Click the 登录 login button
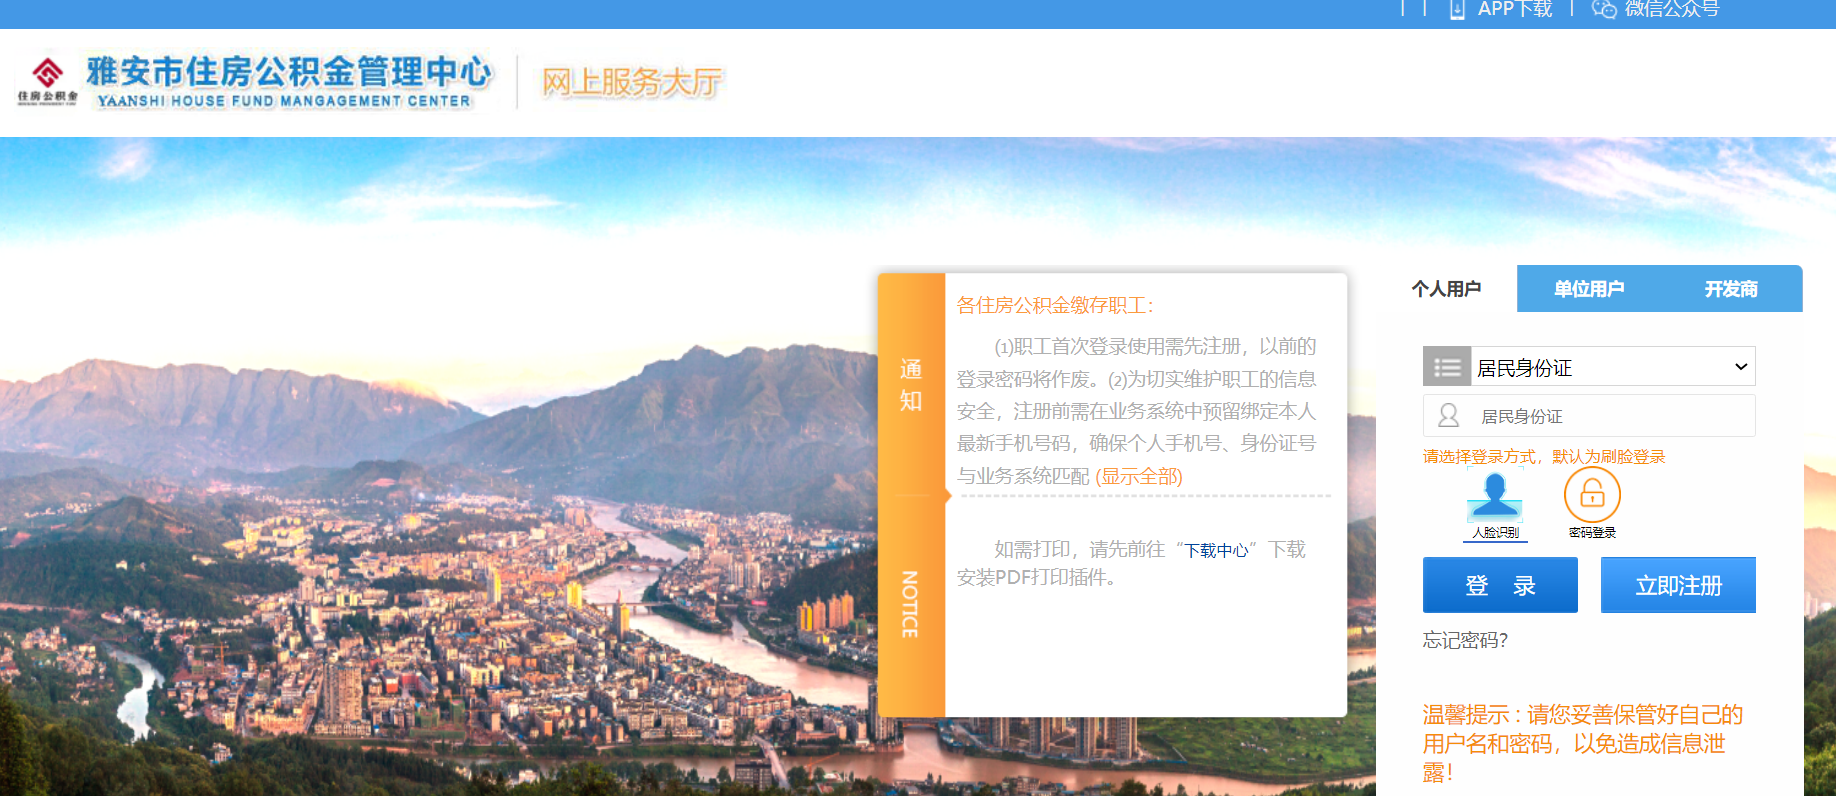Viewport: 1836px width, 796px height. tap(1500, 585)
